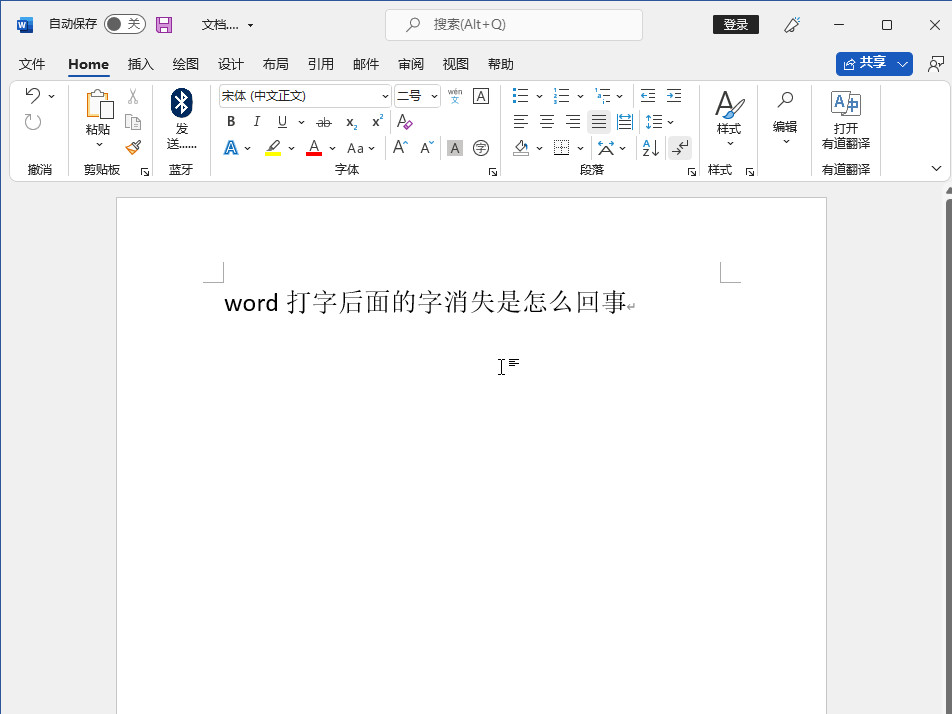This screenshot has height=714, width=952.
Task: Click the search box
Action: pos(514,24)
